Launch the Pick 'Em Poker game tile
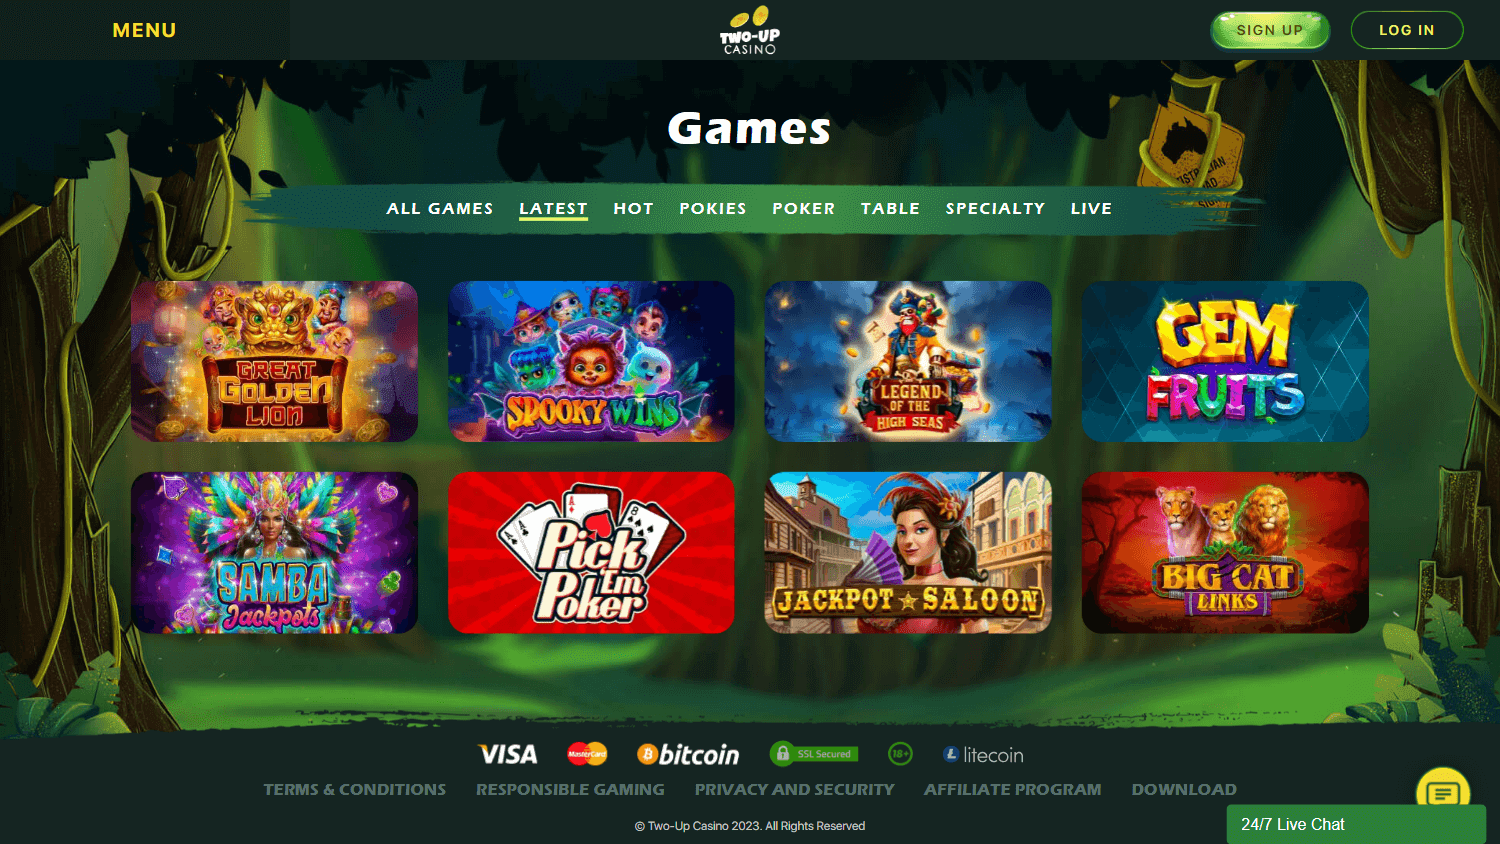 point(591,552)
